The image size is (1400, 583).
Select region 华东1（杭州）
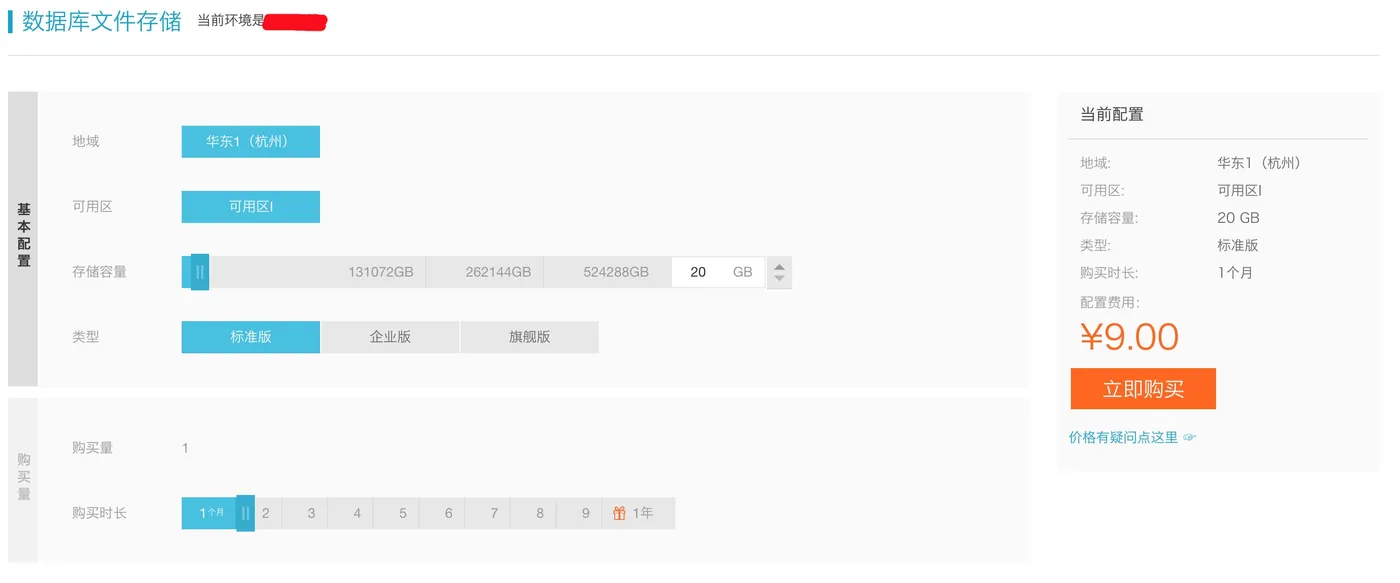250,142
